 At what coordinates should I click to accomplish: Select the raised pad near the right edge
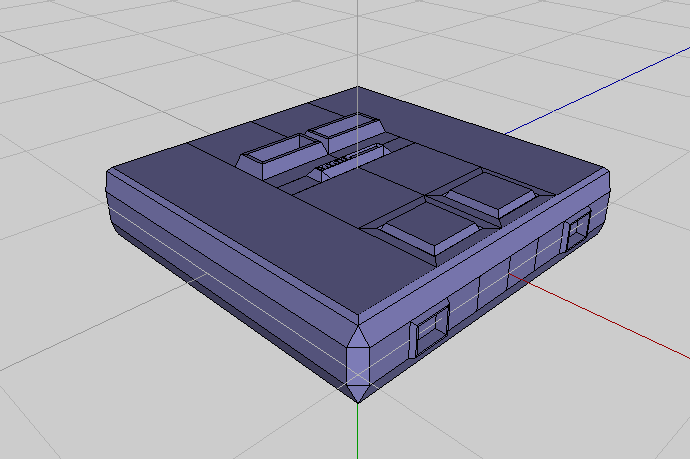tap(493, 195)
